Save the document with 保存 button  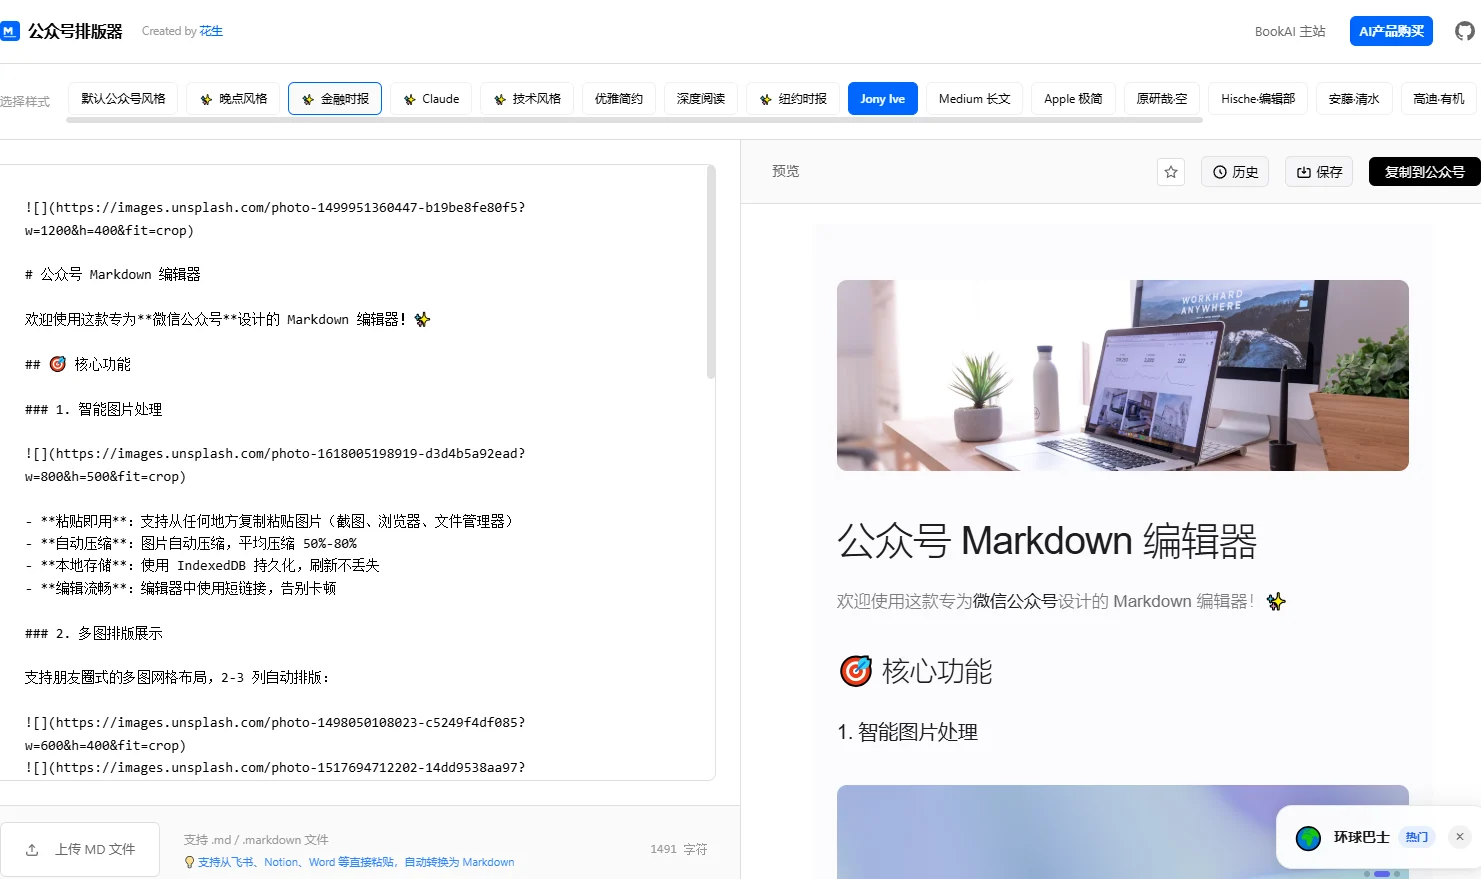coord(1319,172)
